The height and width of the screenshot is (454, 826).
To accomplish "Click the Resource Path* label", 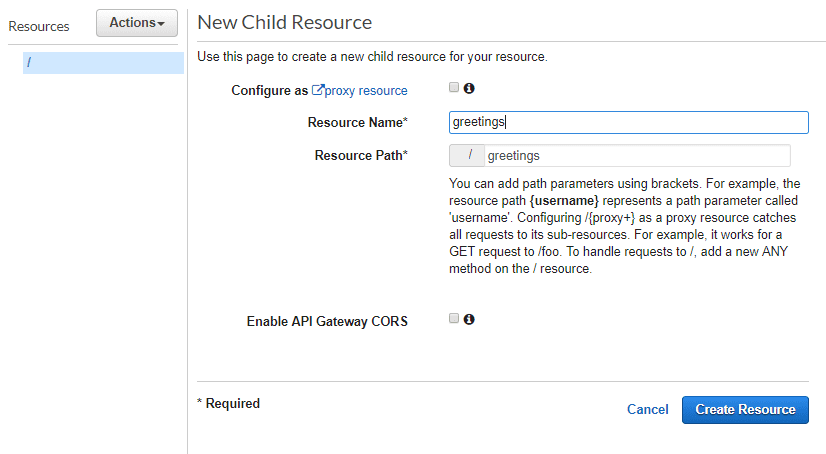I will [361, 155].
